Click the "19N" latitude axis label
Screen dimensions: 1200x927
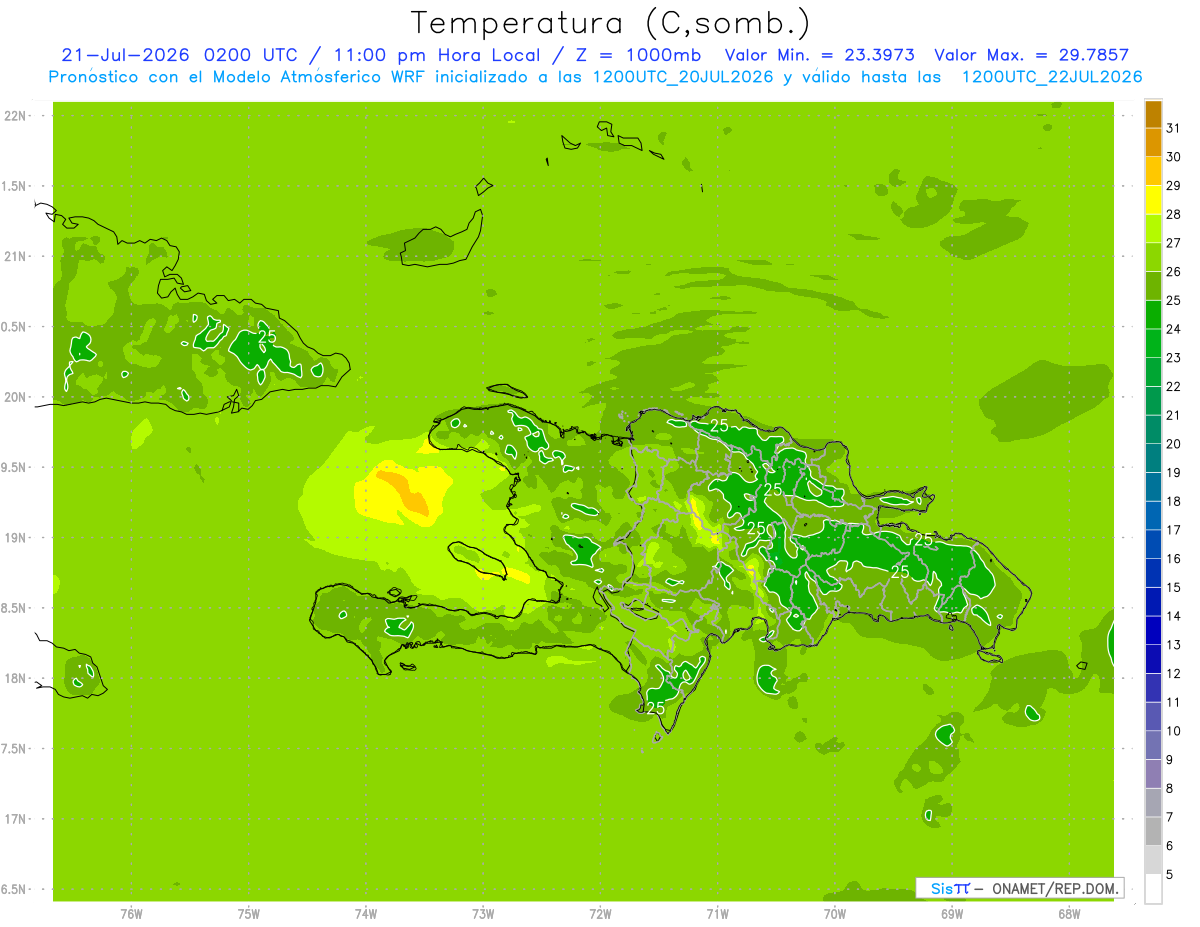[x=16, y=538]
